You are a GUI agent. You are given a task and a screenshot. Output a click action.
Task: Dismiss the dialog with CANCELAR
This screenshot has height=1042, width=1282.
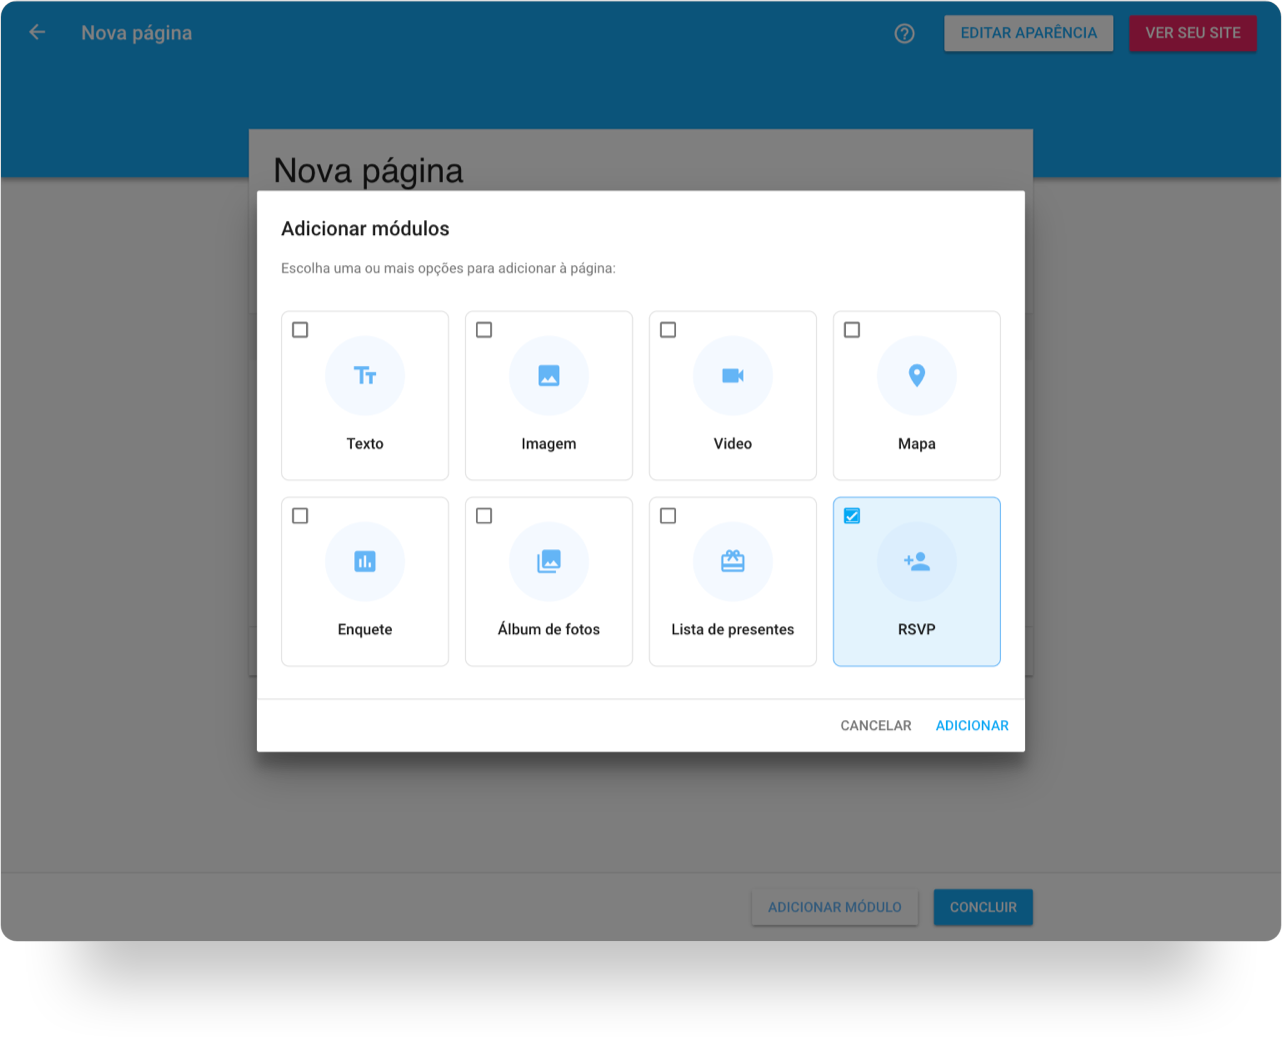coord(876,726)
